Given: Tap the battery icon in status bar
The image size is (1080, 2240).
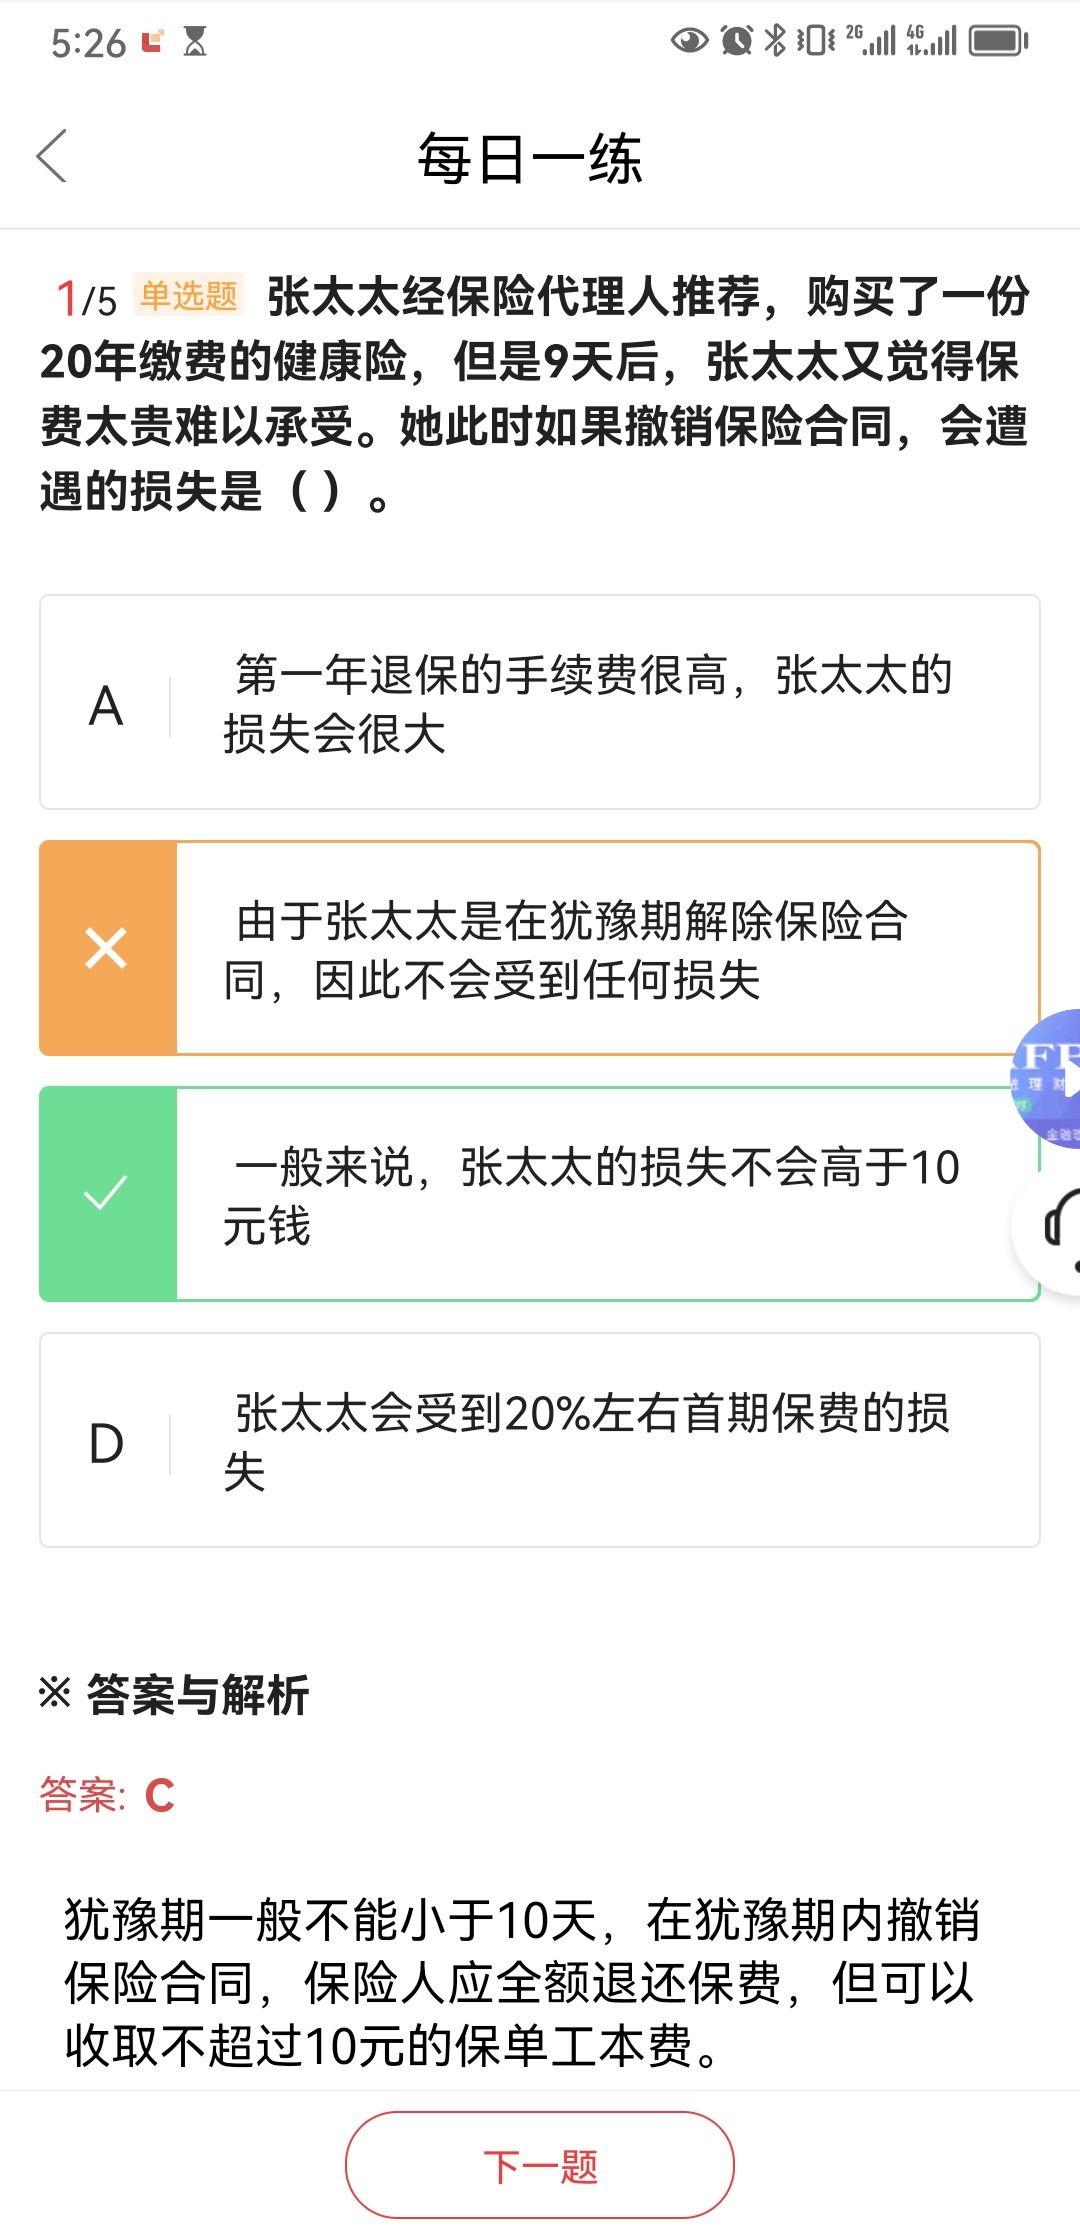Looking at the screenshot, I should 998,41.
